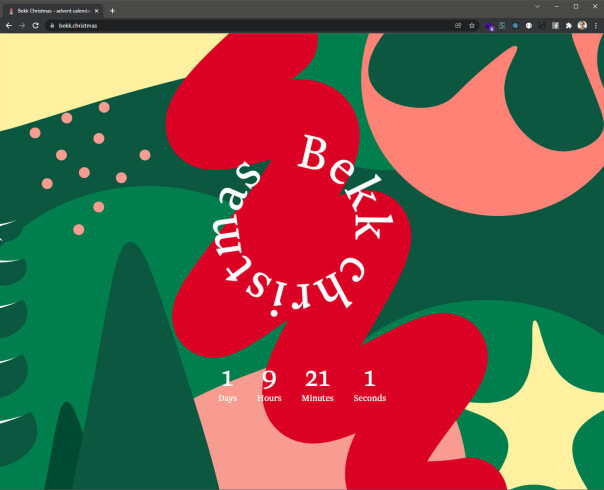Minimize the Chrome window

[557, 6]
